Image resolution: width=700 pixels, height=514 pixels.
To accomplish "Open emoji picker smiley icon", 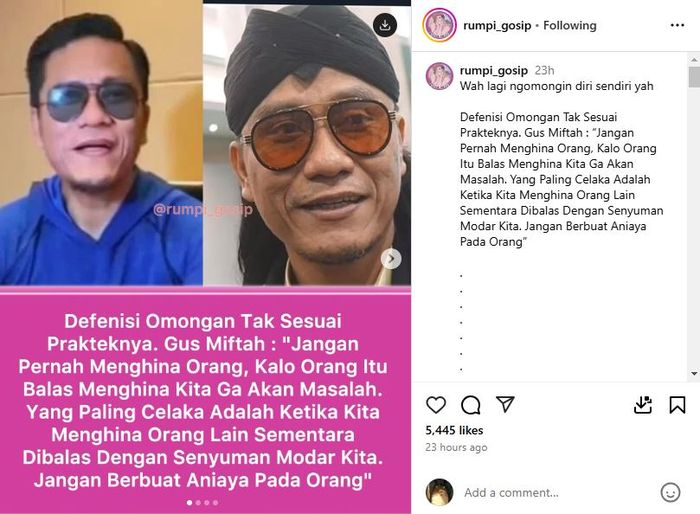I will point(670,492).
